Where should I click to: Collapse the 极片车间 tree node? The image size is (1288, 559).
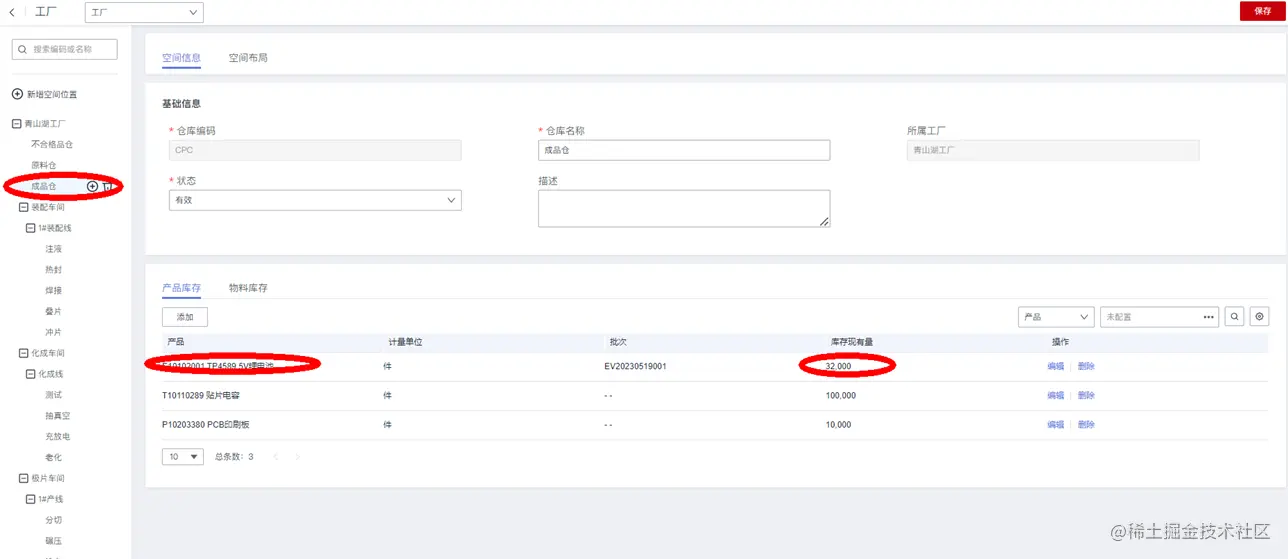click(x=23, y=478)
